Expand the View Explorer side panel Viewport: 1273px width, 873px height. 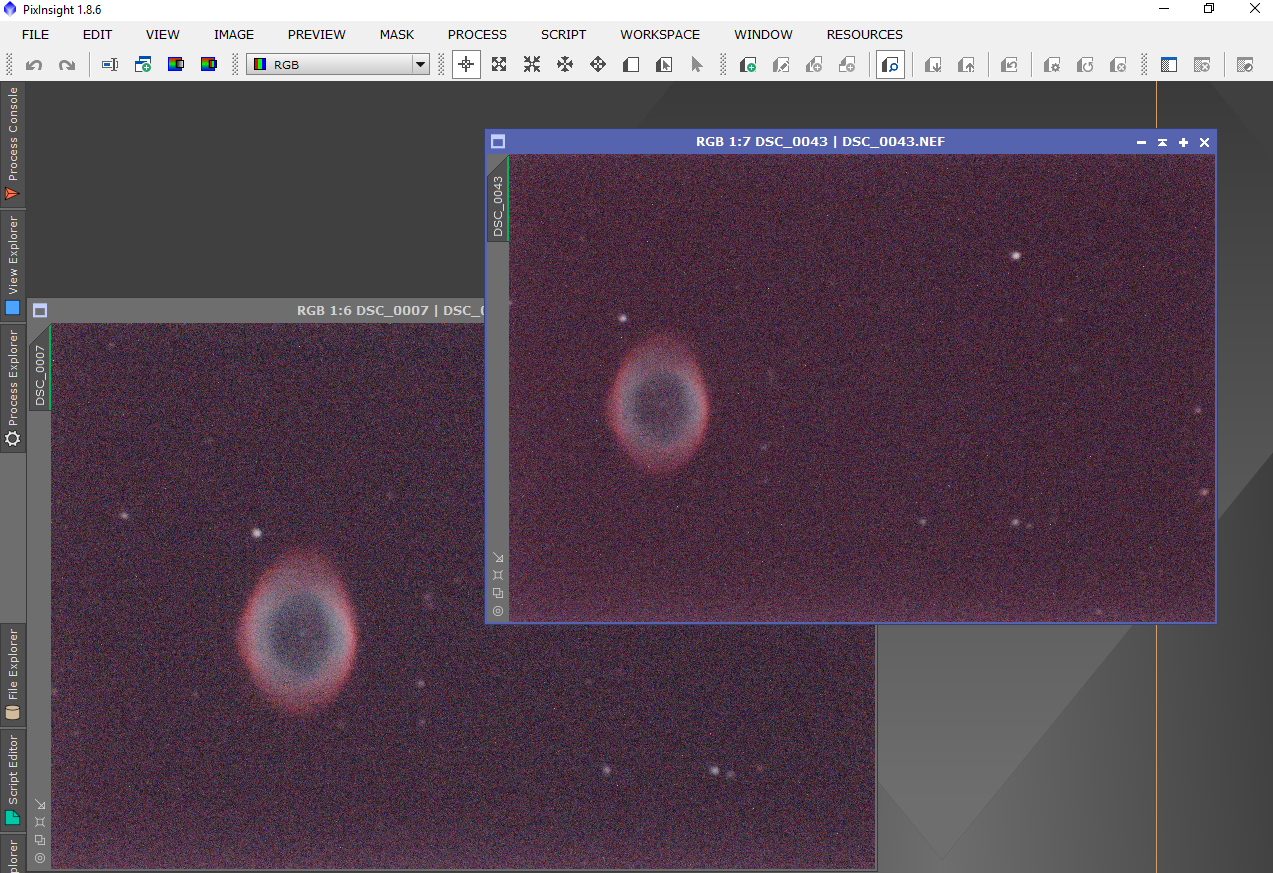13,265
